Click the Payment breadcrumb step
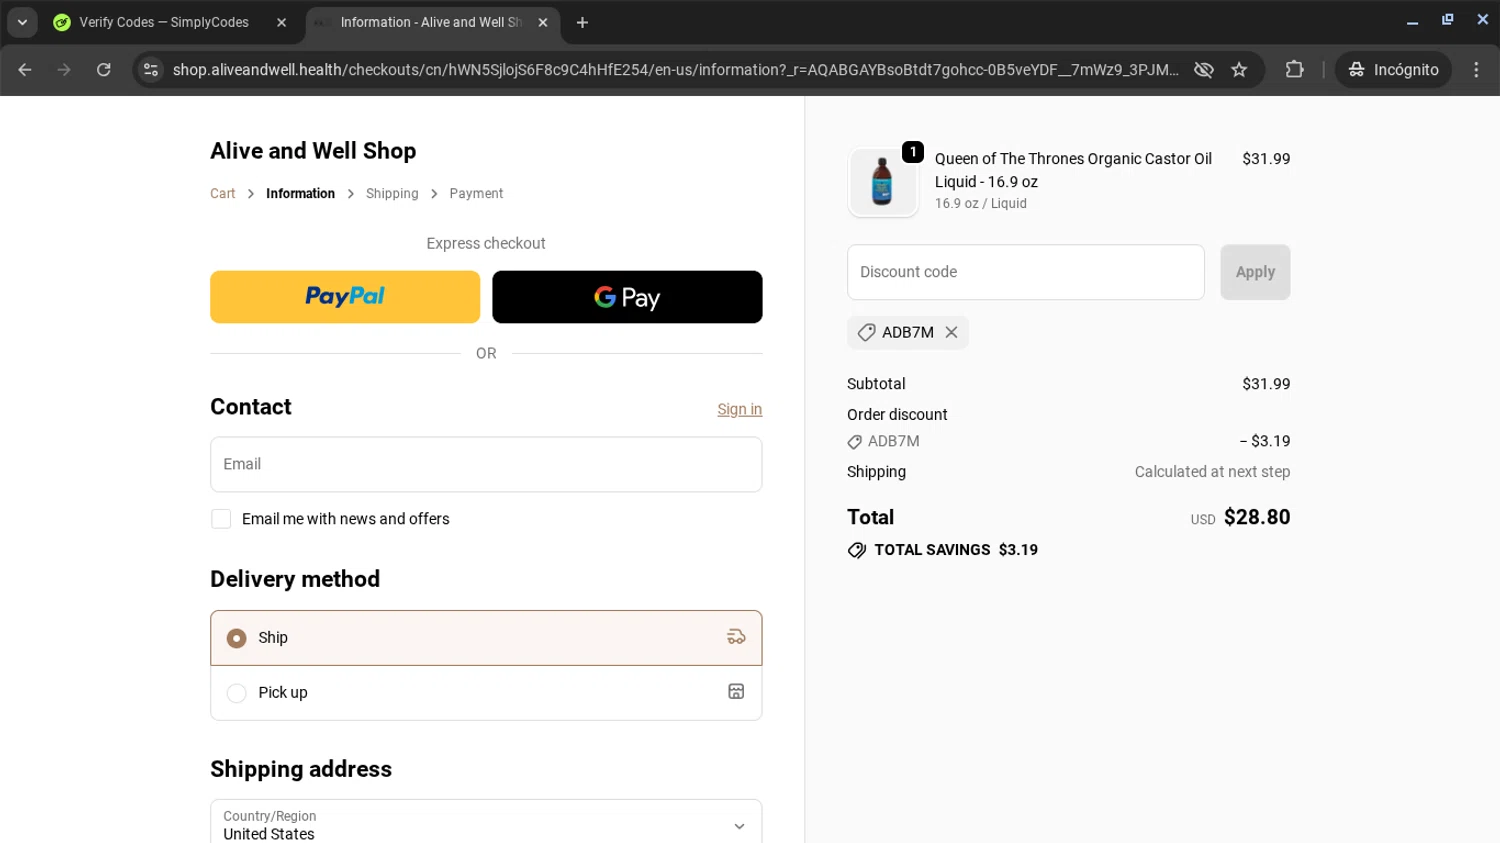This screenshot has height=843, width=1500. pos(476,193)
